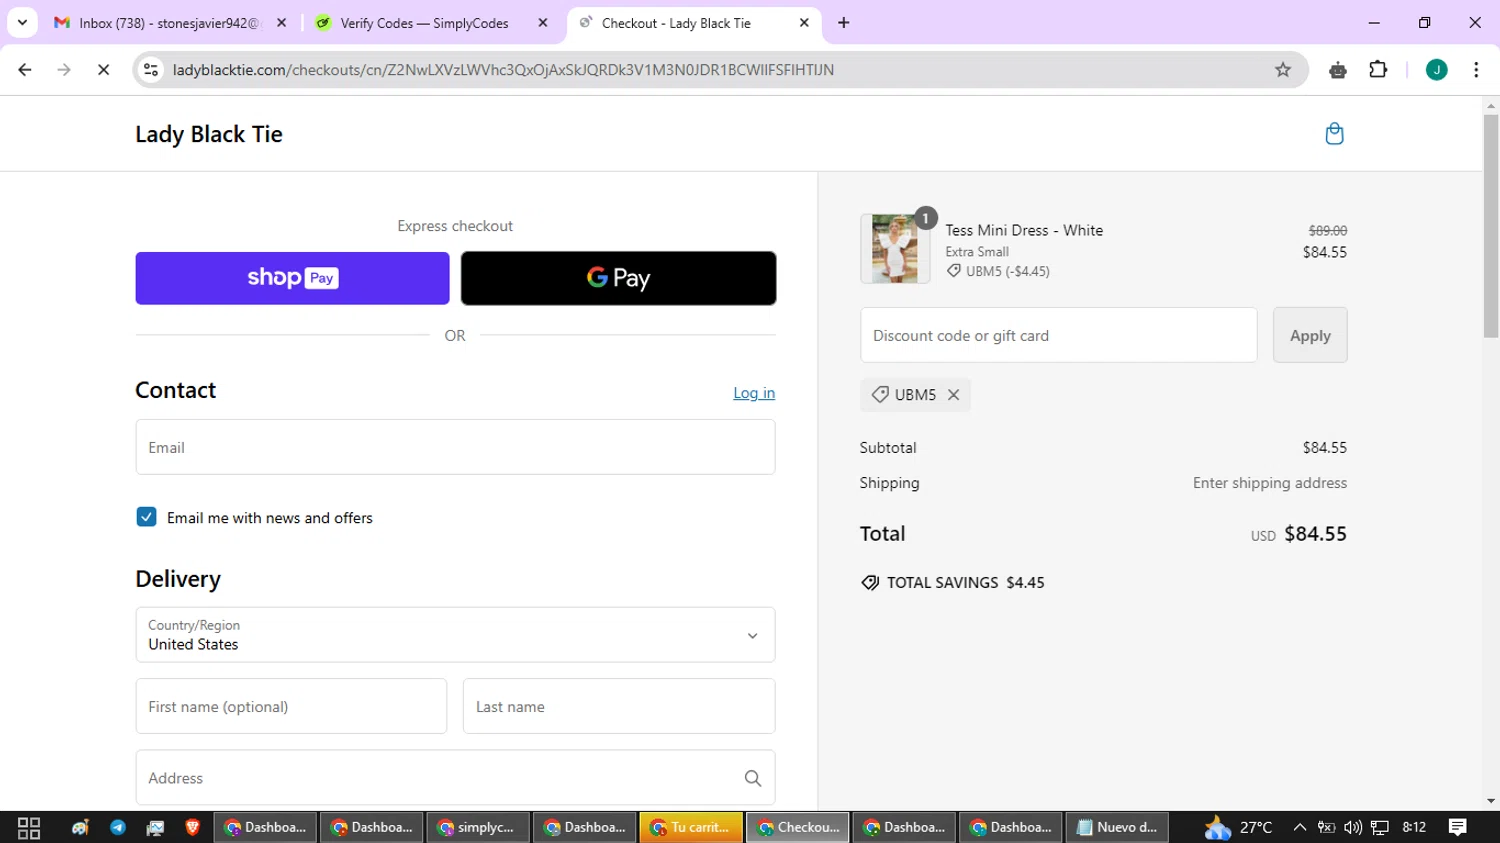
Task: Open the Chrome extensions puzzle icon
Action: (1378, 70)
